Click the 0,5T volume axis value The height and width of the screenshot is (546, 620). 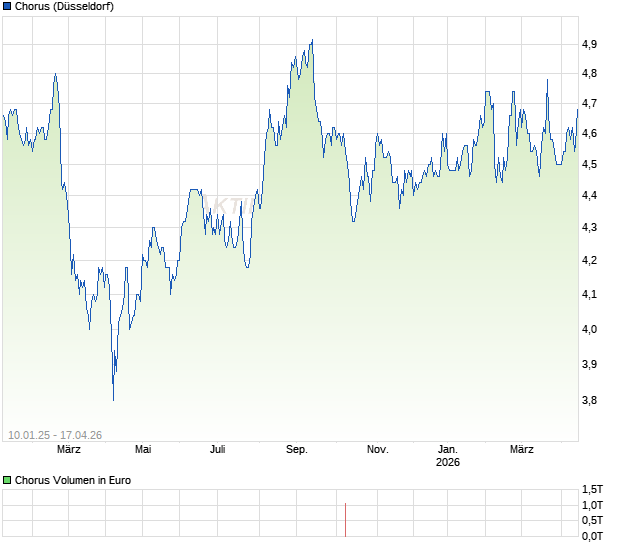[592, 520]
